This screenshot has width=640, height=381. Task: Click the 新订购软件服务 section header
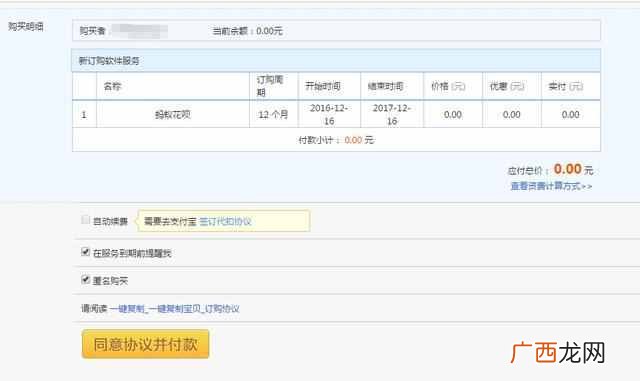[336, 60]
